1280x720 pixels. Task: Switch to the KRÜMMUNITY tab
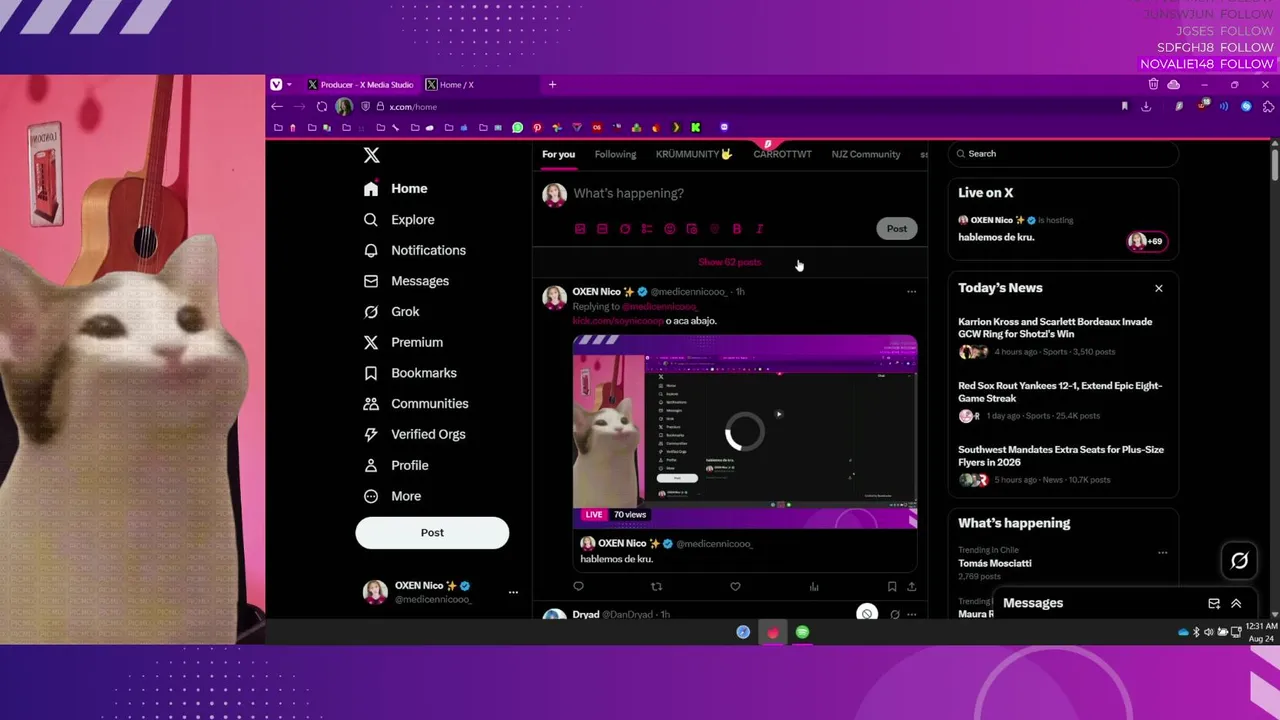coord(694,154)
